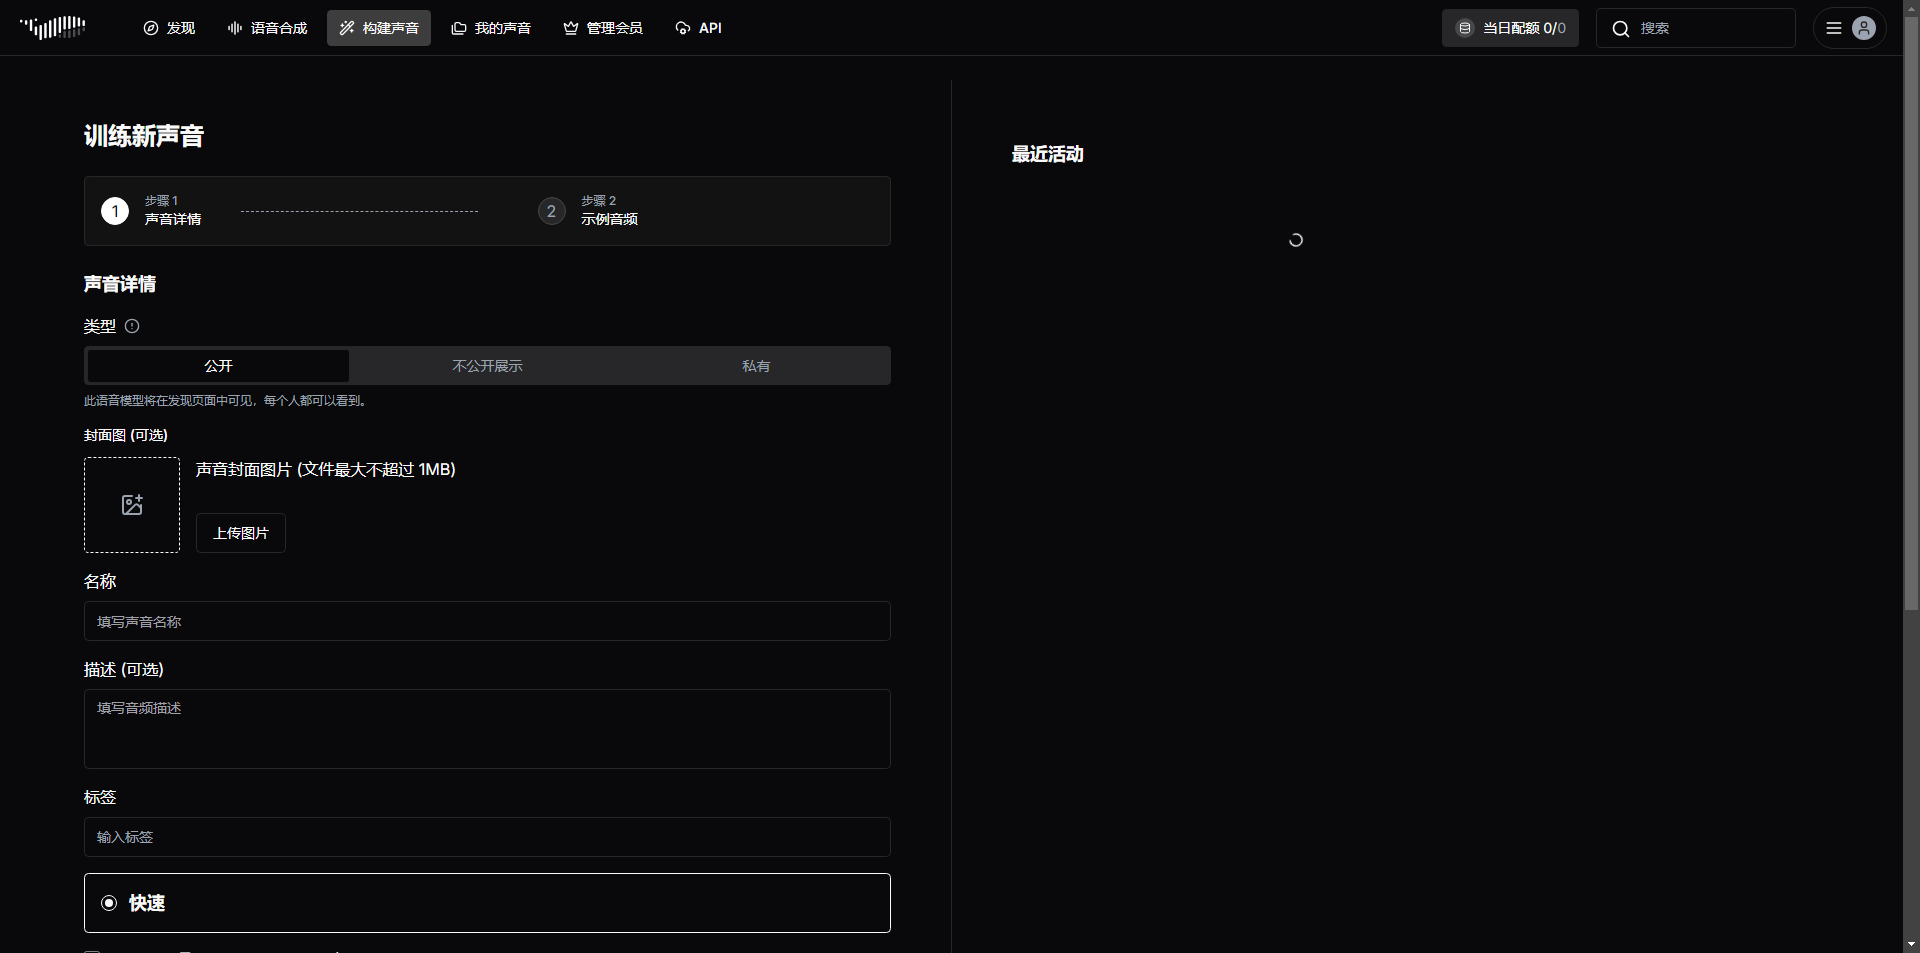Screen dimensions: 1920x953
Task: Click the magnifier search icon
Action: [x=1621, y=29]
